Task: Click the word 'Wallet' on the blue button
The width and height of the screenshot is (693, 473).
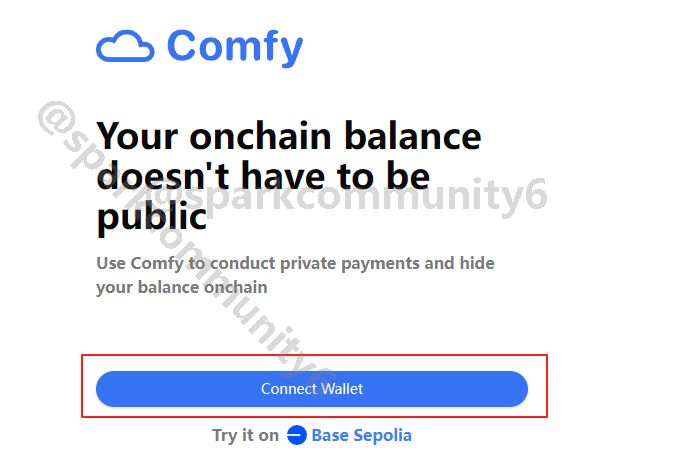Action: (343, 389)
